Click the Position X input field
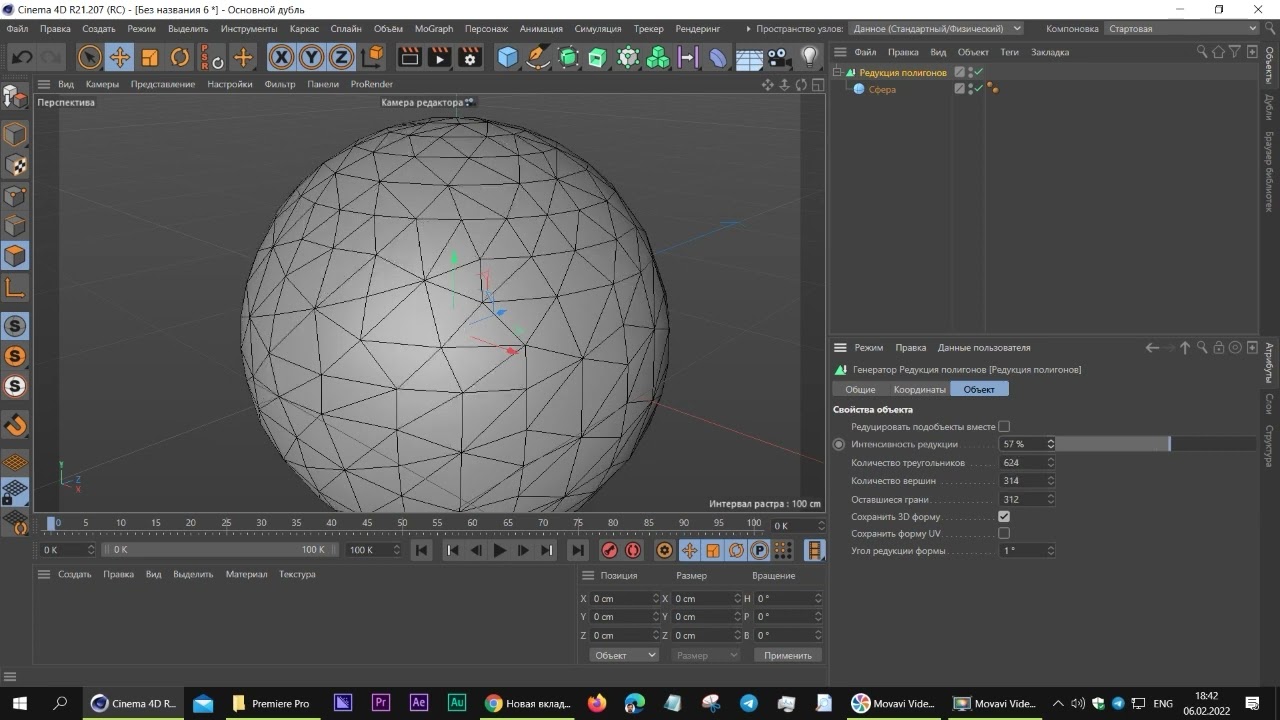 pyautogui.click(x=624, y=599)
